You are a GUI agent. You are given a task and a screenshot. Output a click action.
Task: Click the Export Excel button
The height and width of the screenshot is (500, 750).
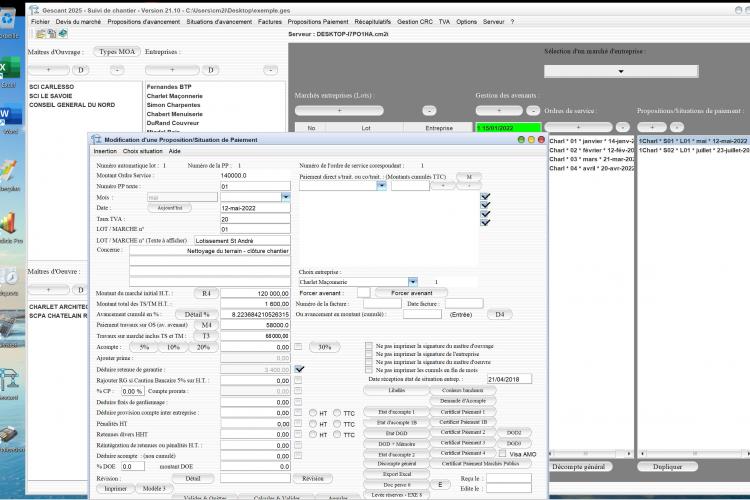click(x=397, y=474)
